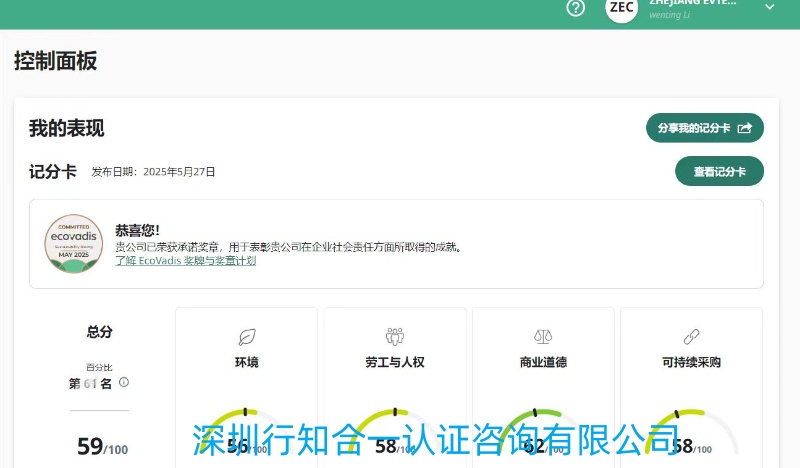Click the 记分卡 subheading
The height and width of the screenshot is (468, 800).
[53, 171]
